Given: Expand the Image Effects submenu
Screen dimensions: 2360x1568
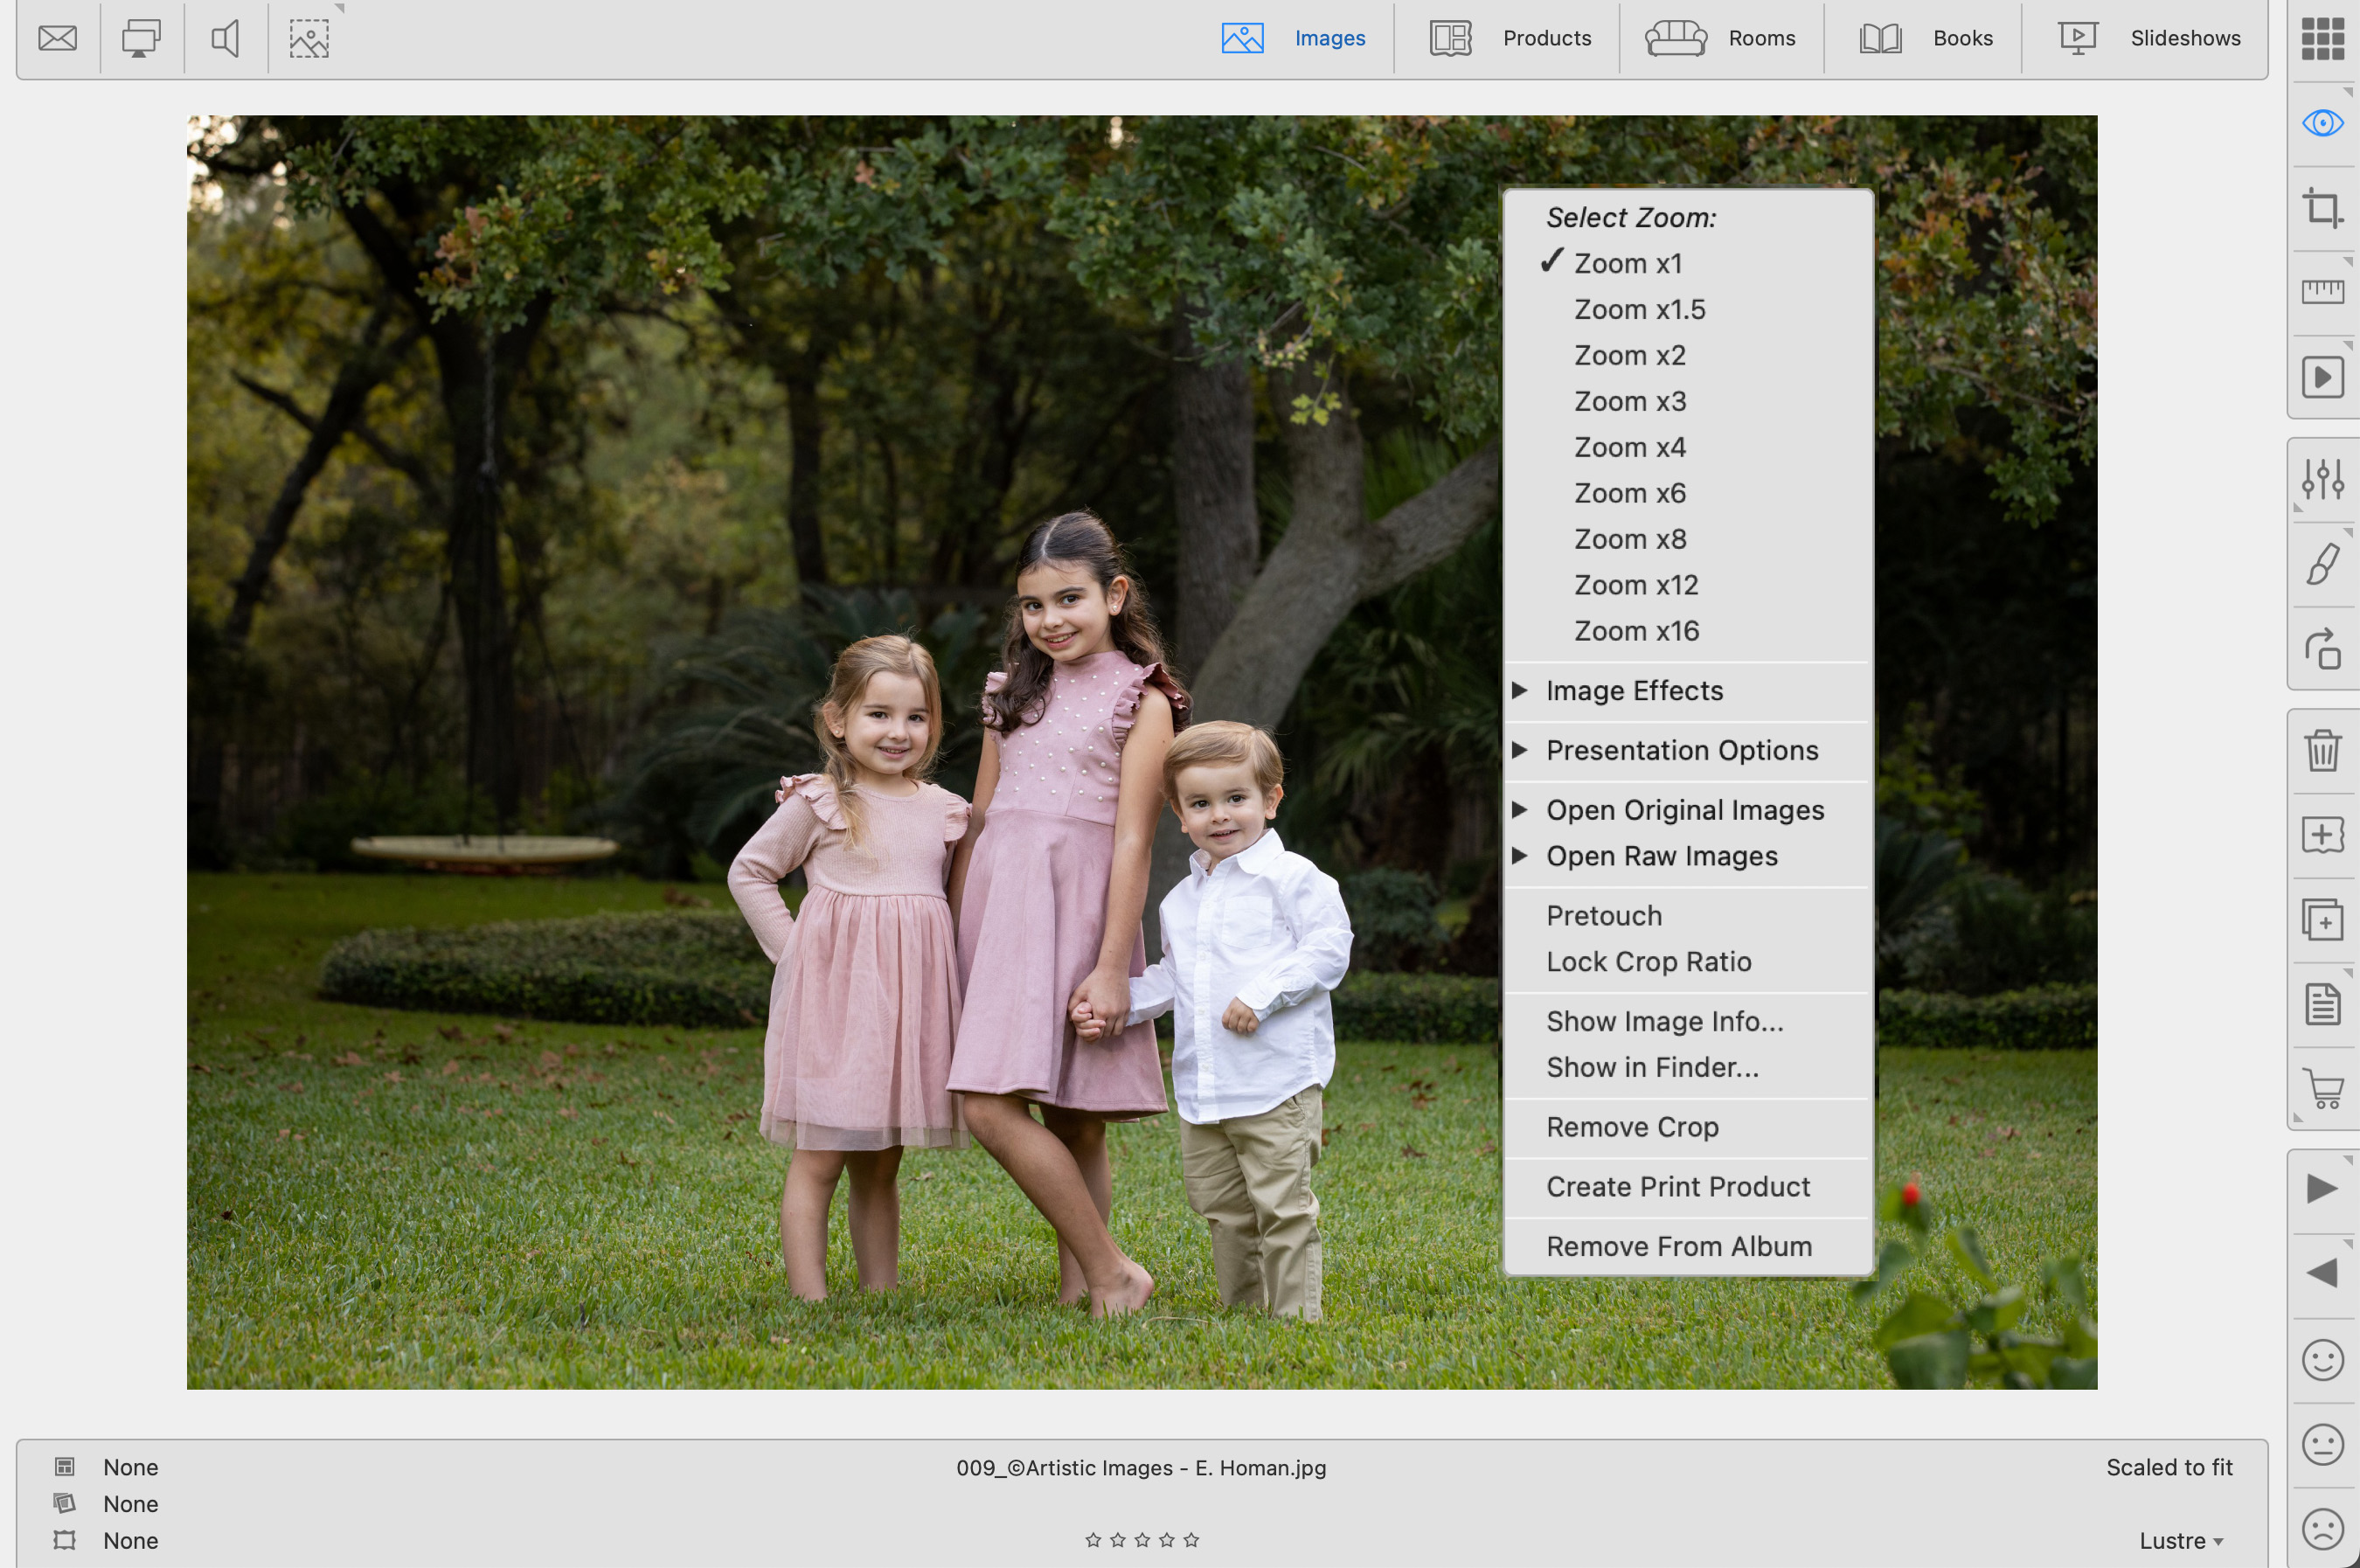Looking at the screenshot, I should click(x=1634, y=691).
